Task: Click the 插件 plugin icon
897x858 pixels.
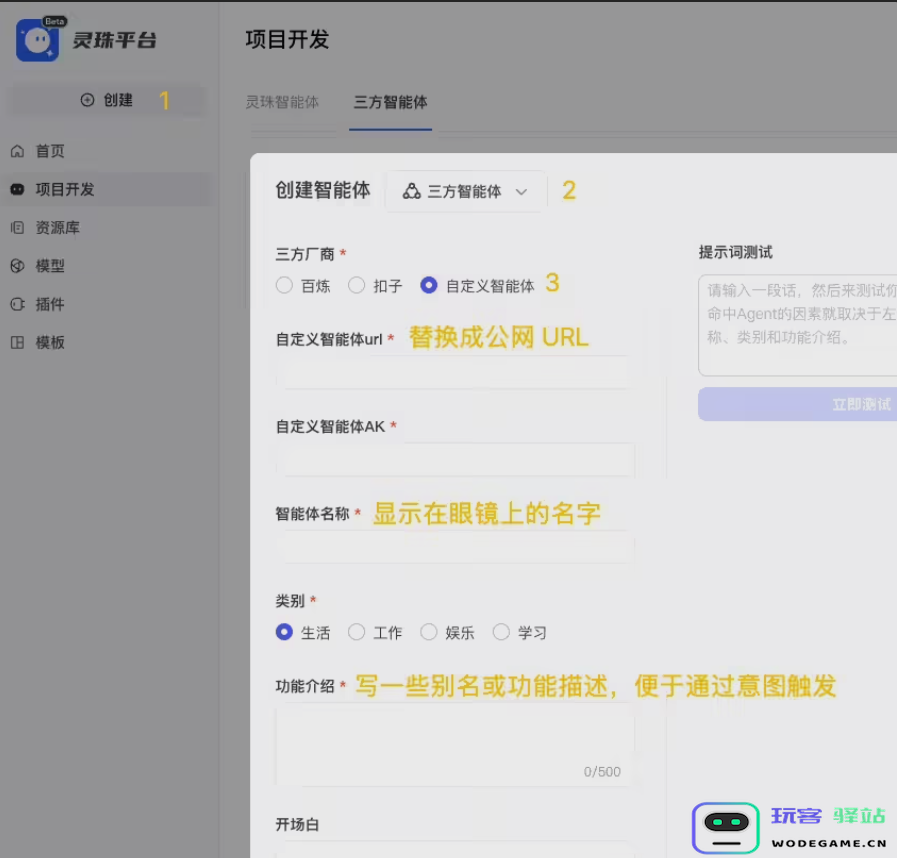Action: click(x=17, y=304)
